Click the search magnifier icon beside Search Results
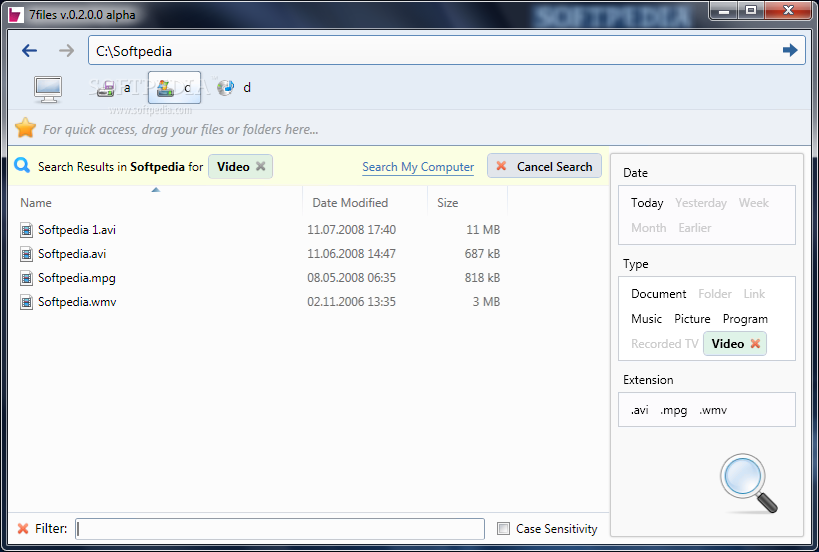This screenshot has width=819, height=552. [22, 166]
